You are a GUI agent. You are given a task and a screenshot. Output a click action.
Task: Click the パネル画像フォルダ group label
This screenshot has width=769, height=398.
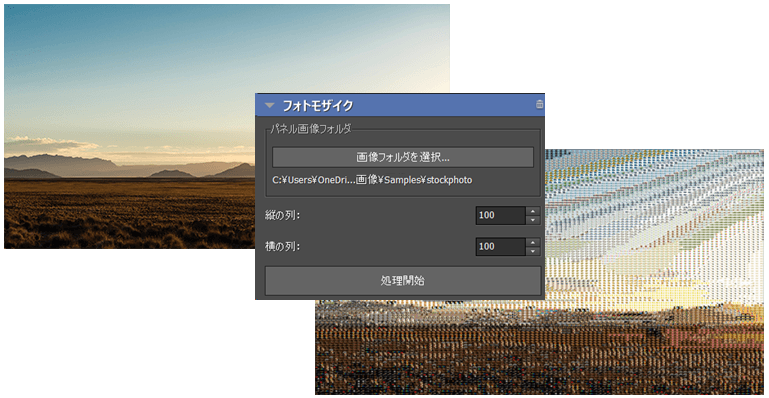pyautogui.click(x=311, y=129)
